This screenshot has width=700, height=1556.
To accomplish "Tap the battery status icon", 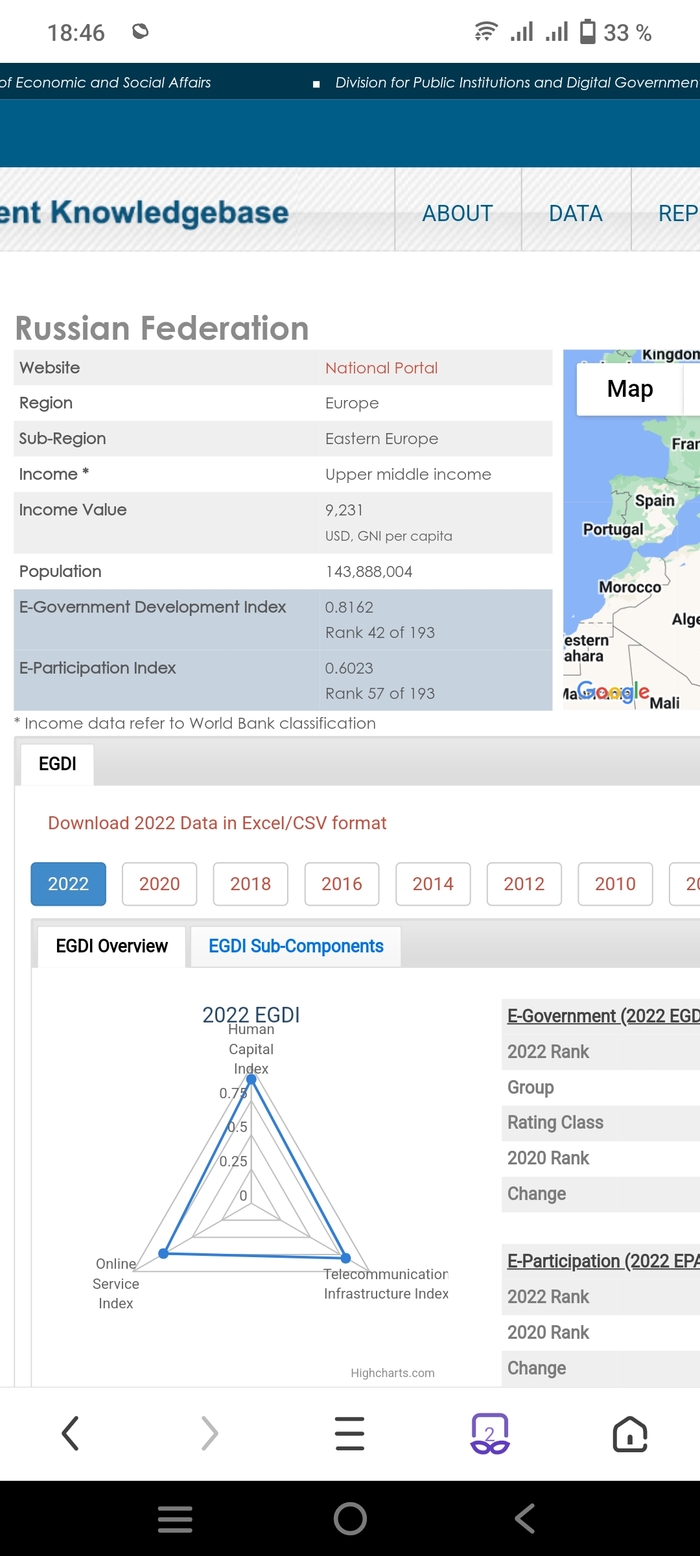I will point(588,32).
